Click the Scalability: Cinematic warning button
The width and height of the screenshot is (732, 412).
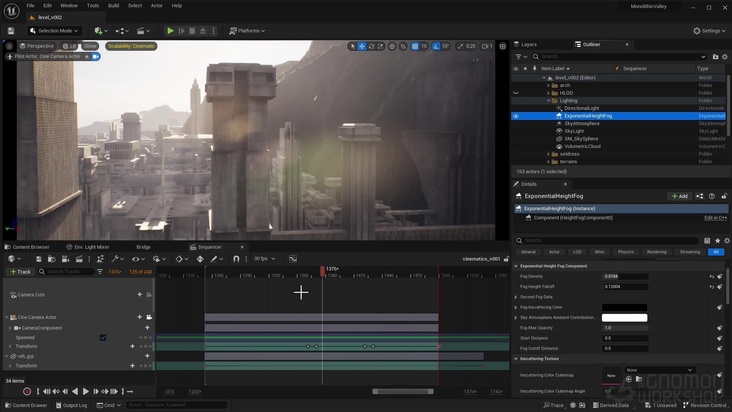[131, 46]
